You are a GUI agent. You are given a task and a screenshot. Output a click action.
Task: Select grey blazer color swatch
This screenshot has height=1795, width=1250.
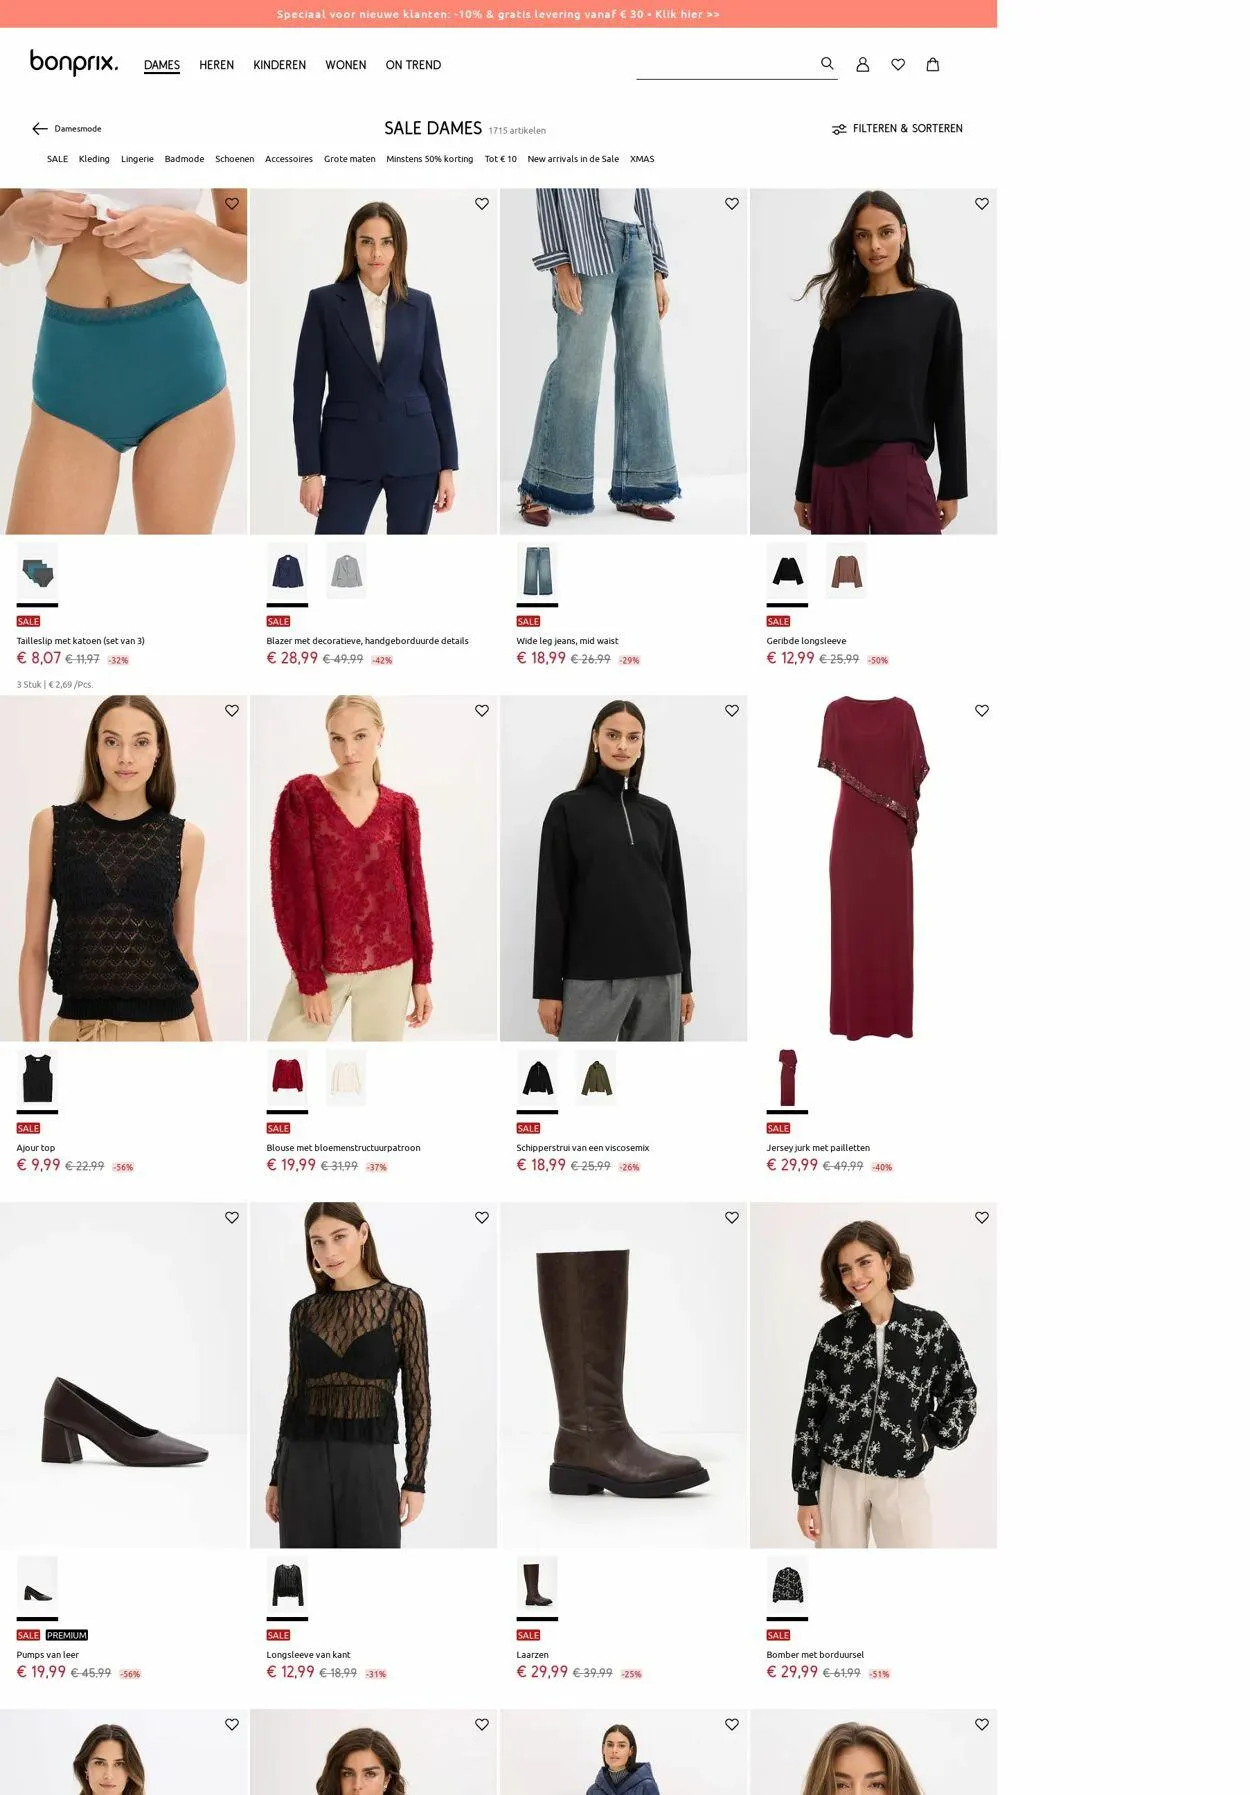coord(346,571)
